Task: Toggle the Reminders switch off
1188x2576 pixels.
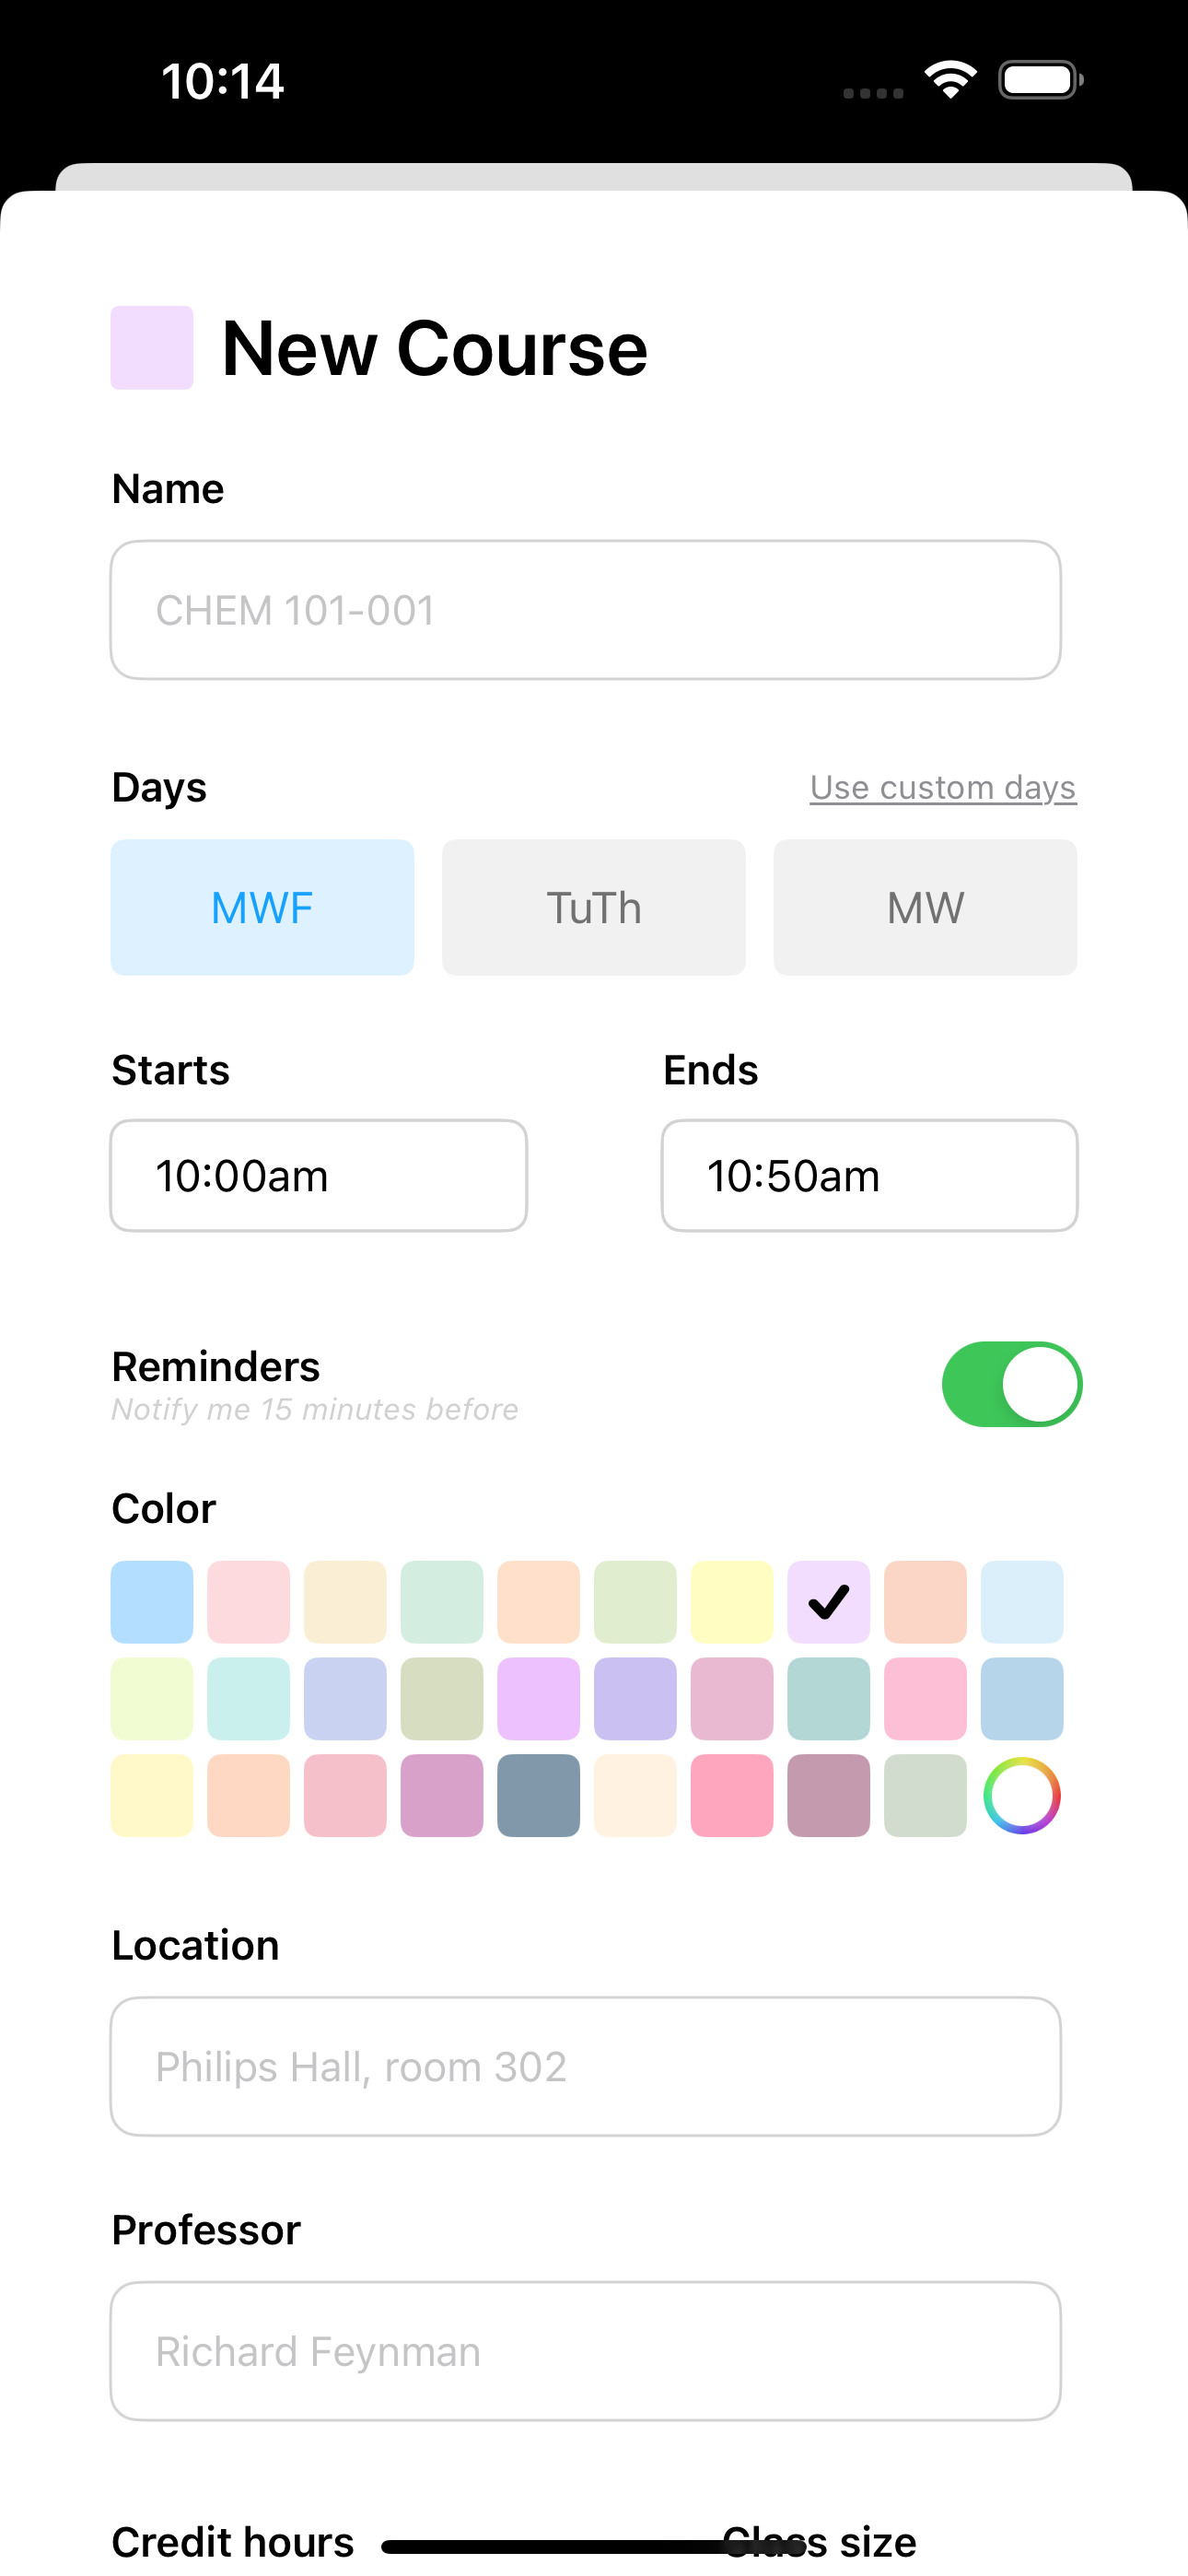Action: pyautogui.click(x=1011, y=1384)
